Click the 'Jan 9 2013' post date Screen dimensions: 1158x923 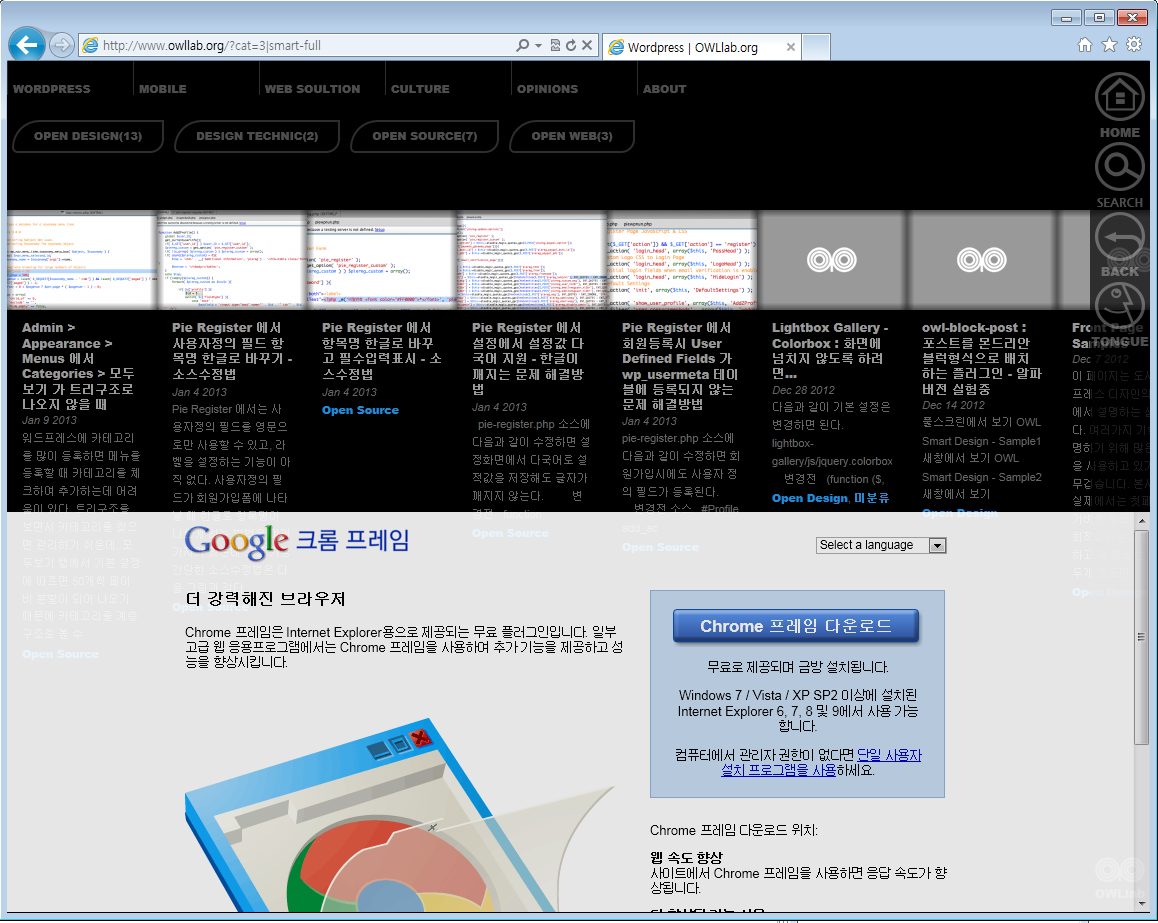tap(49, 420)
